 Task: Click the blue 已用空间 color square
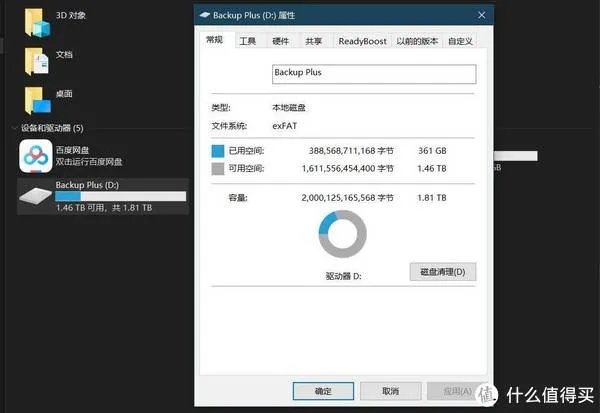tap(218, 151)
